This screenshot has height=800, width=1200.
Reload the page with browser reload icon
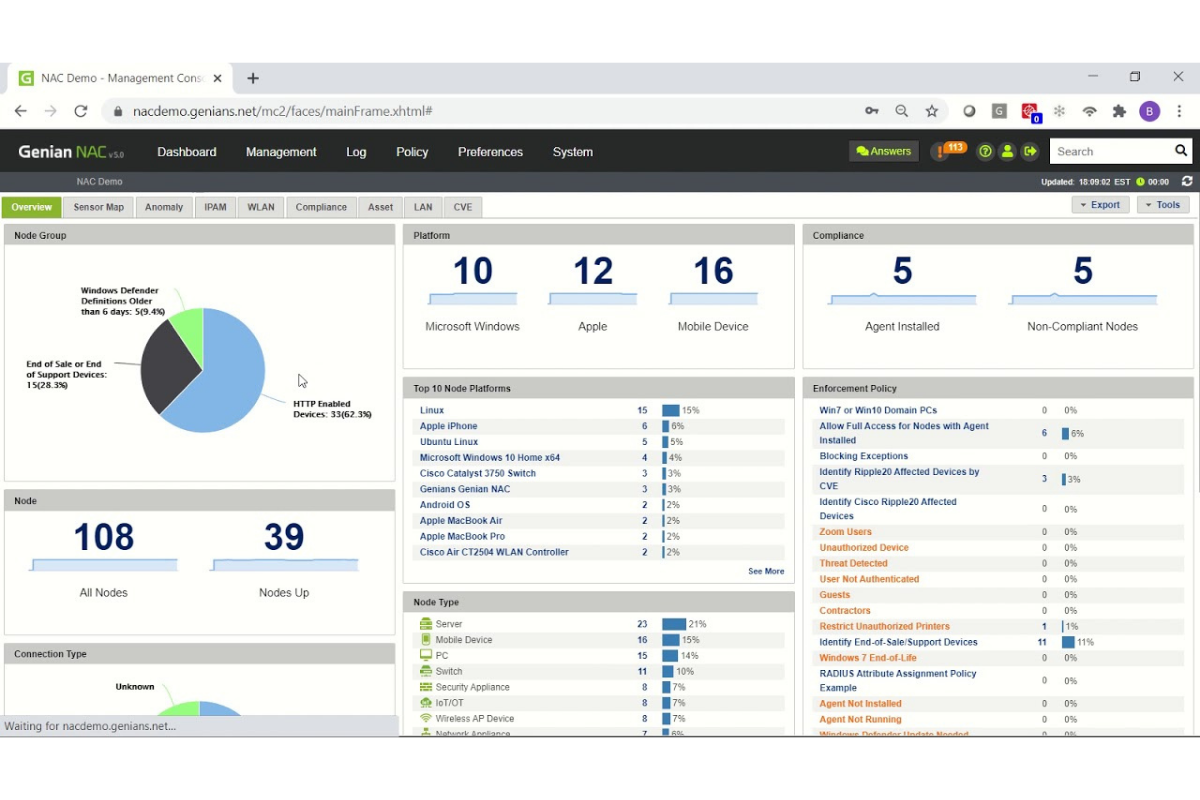81,111
